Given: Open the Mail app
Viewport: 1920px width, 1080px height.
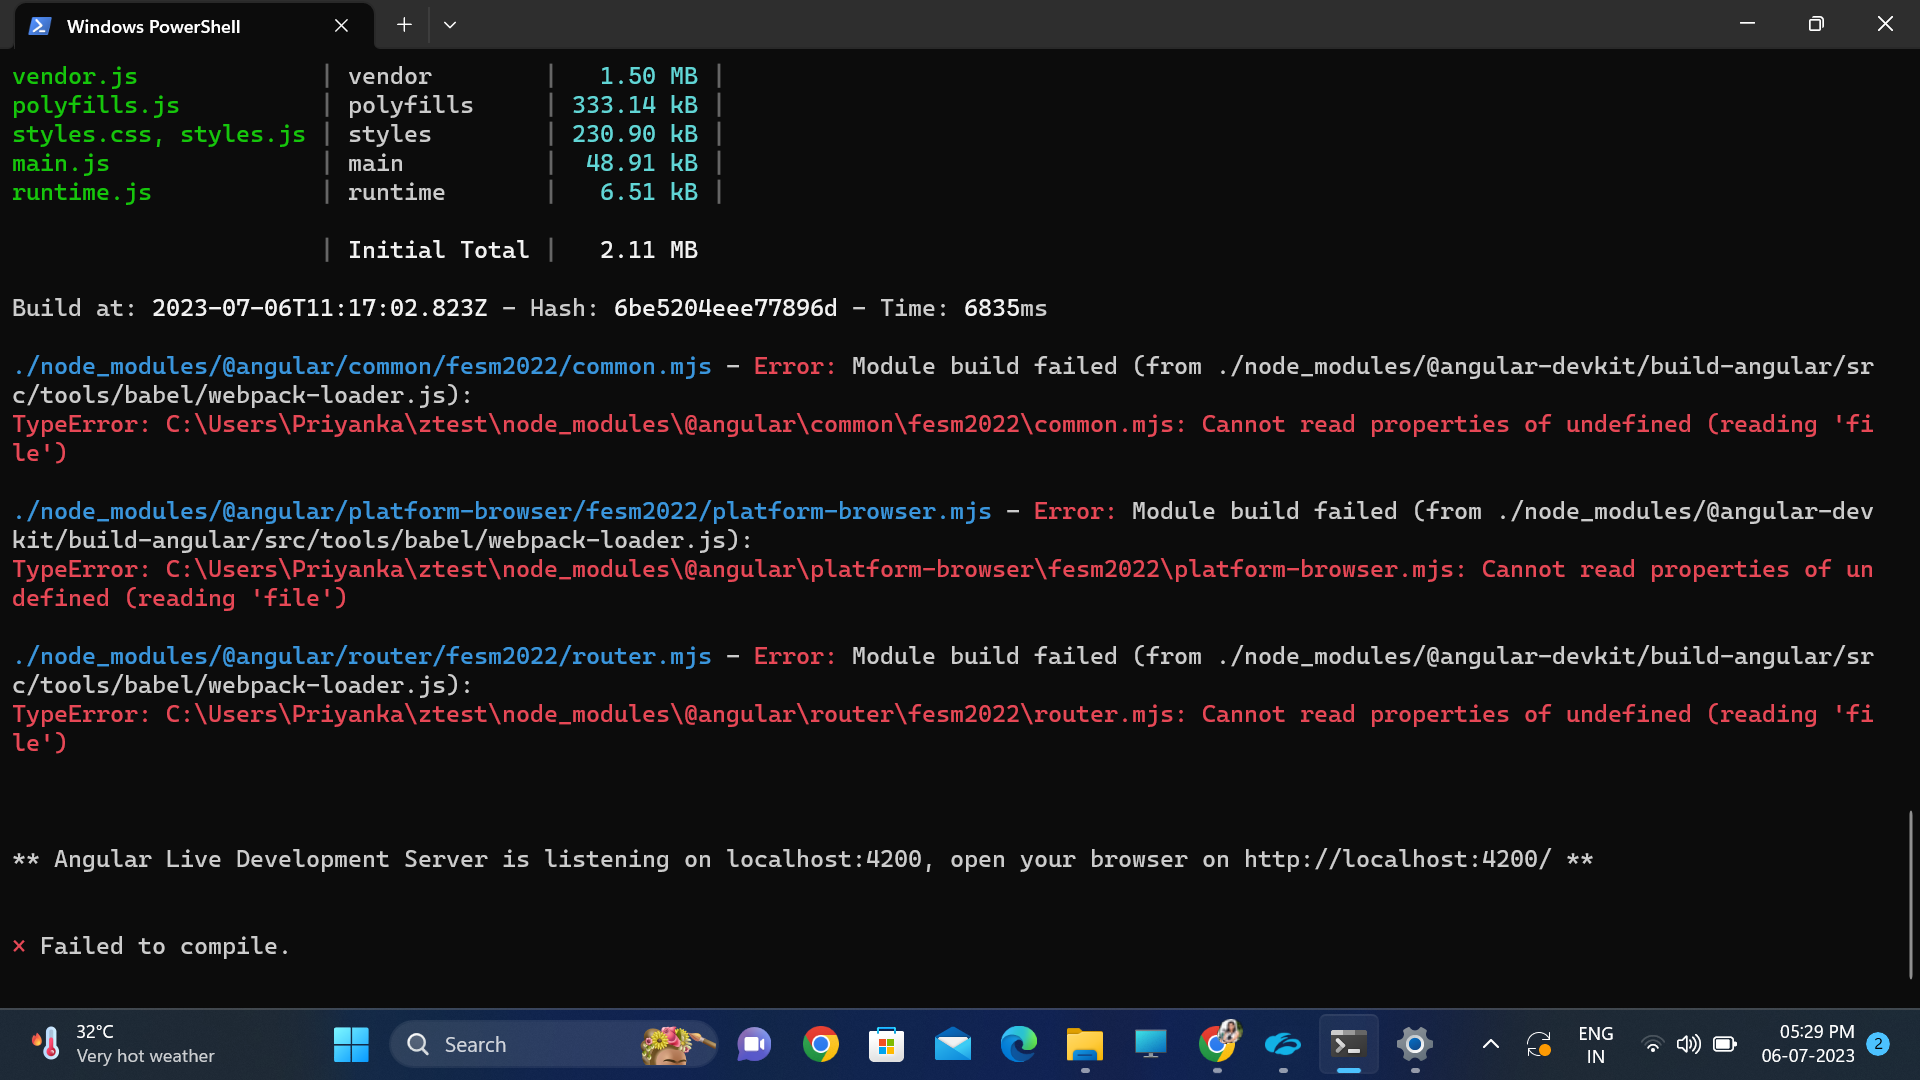Looking at the screenshot, I should [x=953, y=1044].
